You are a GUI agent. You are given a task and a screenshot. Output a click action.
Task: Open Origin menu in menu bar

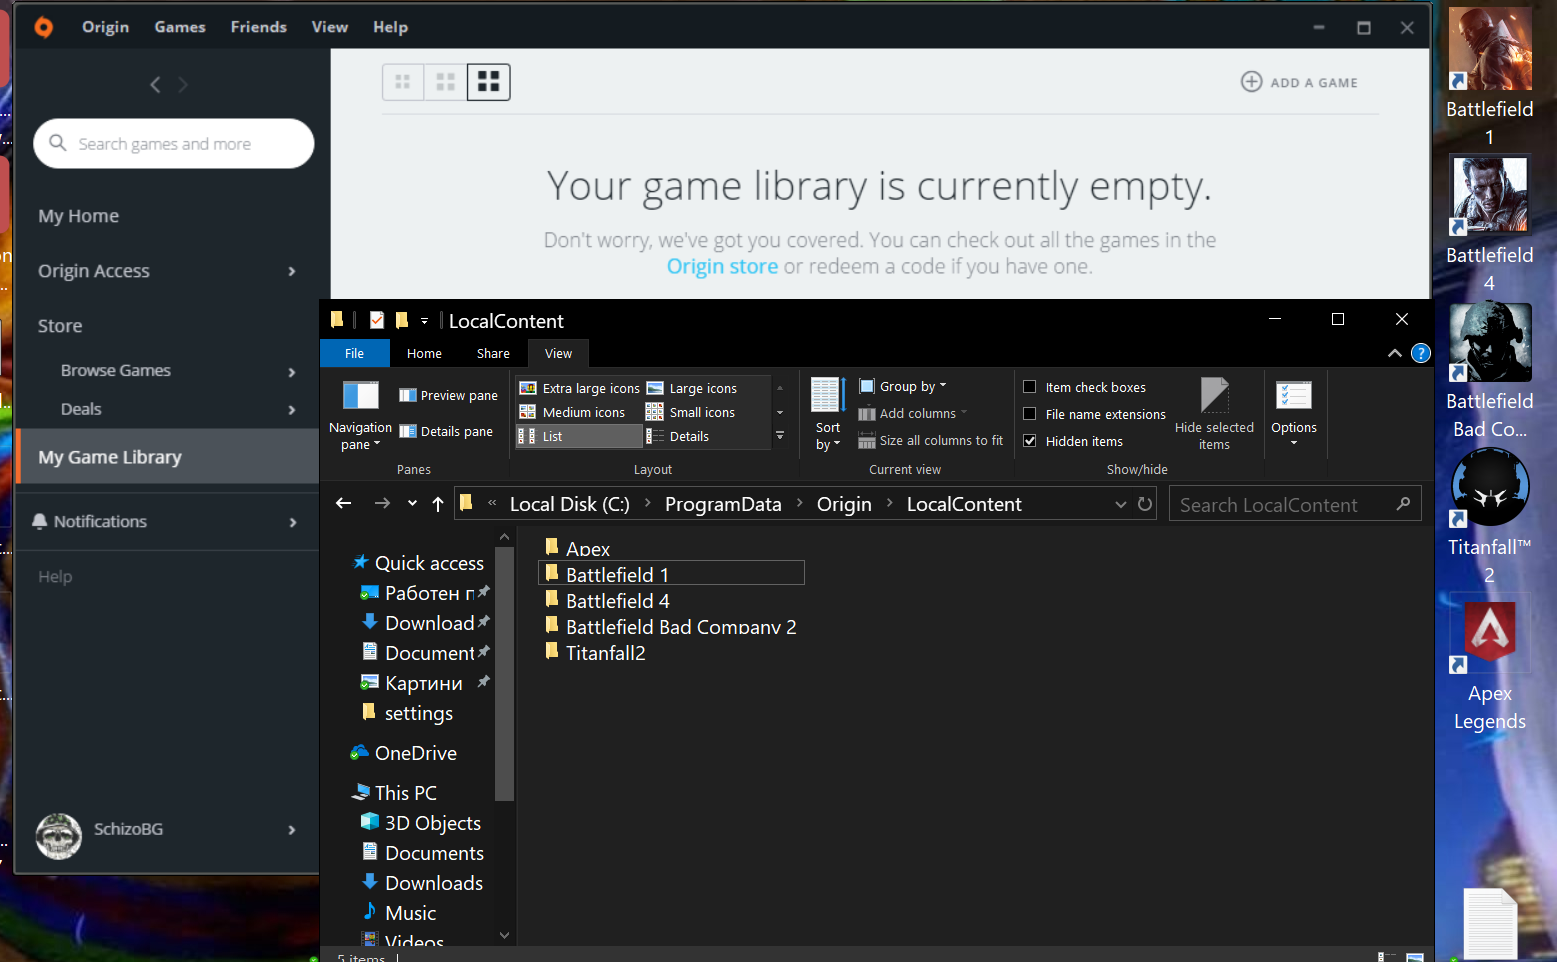pos(105,27)
